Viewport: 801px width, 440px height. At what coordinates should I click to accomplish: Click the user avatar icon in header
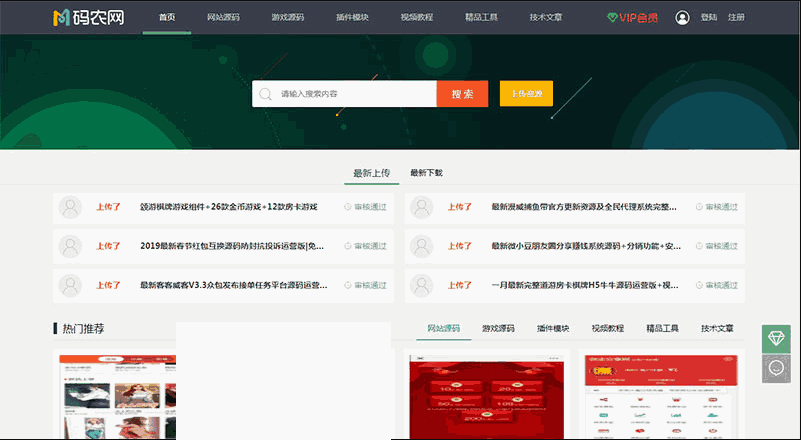click(682, 18)
